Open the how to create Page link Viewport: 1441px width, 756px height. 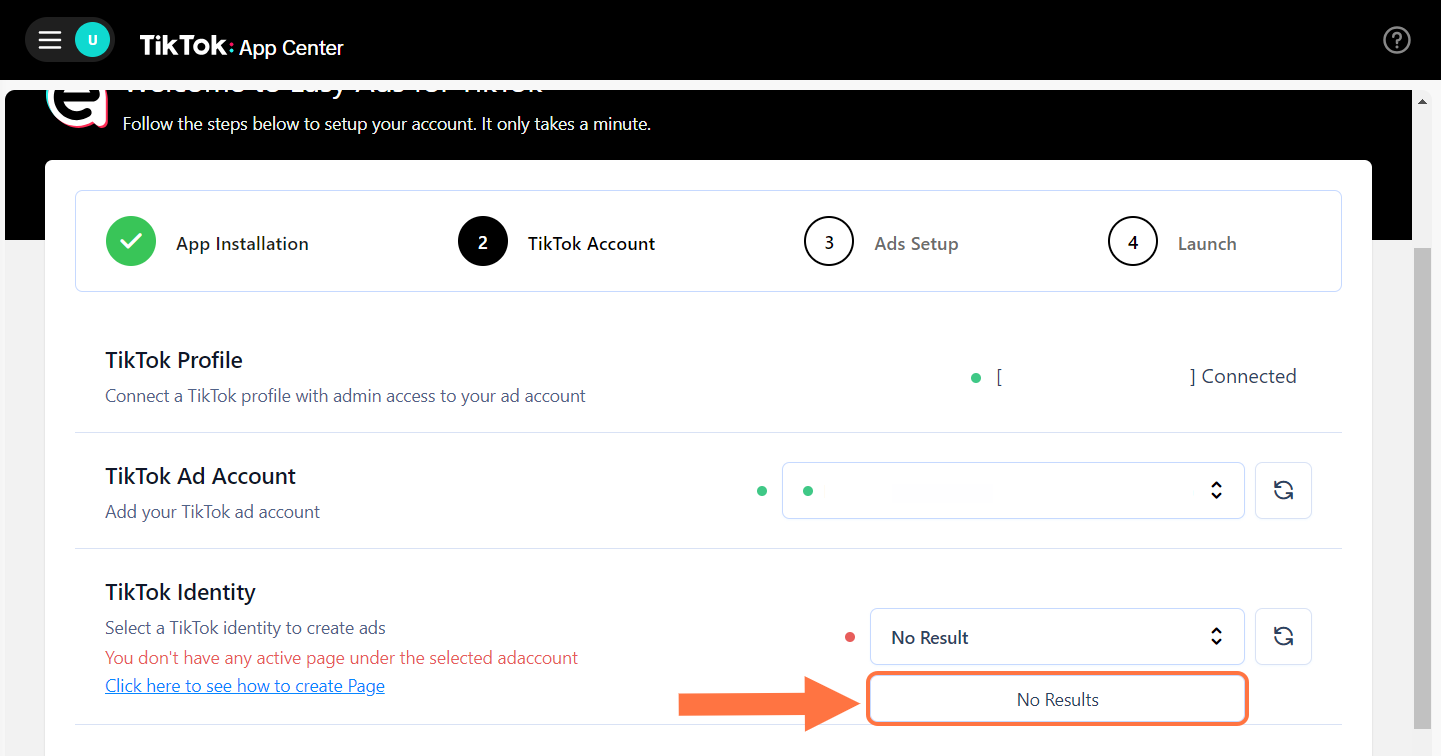pyautogui.click(x=245, y=686)
